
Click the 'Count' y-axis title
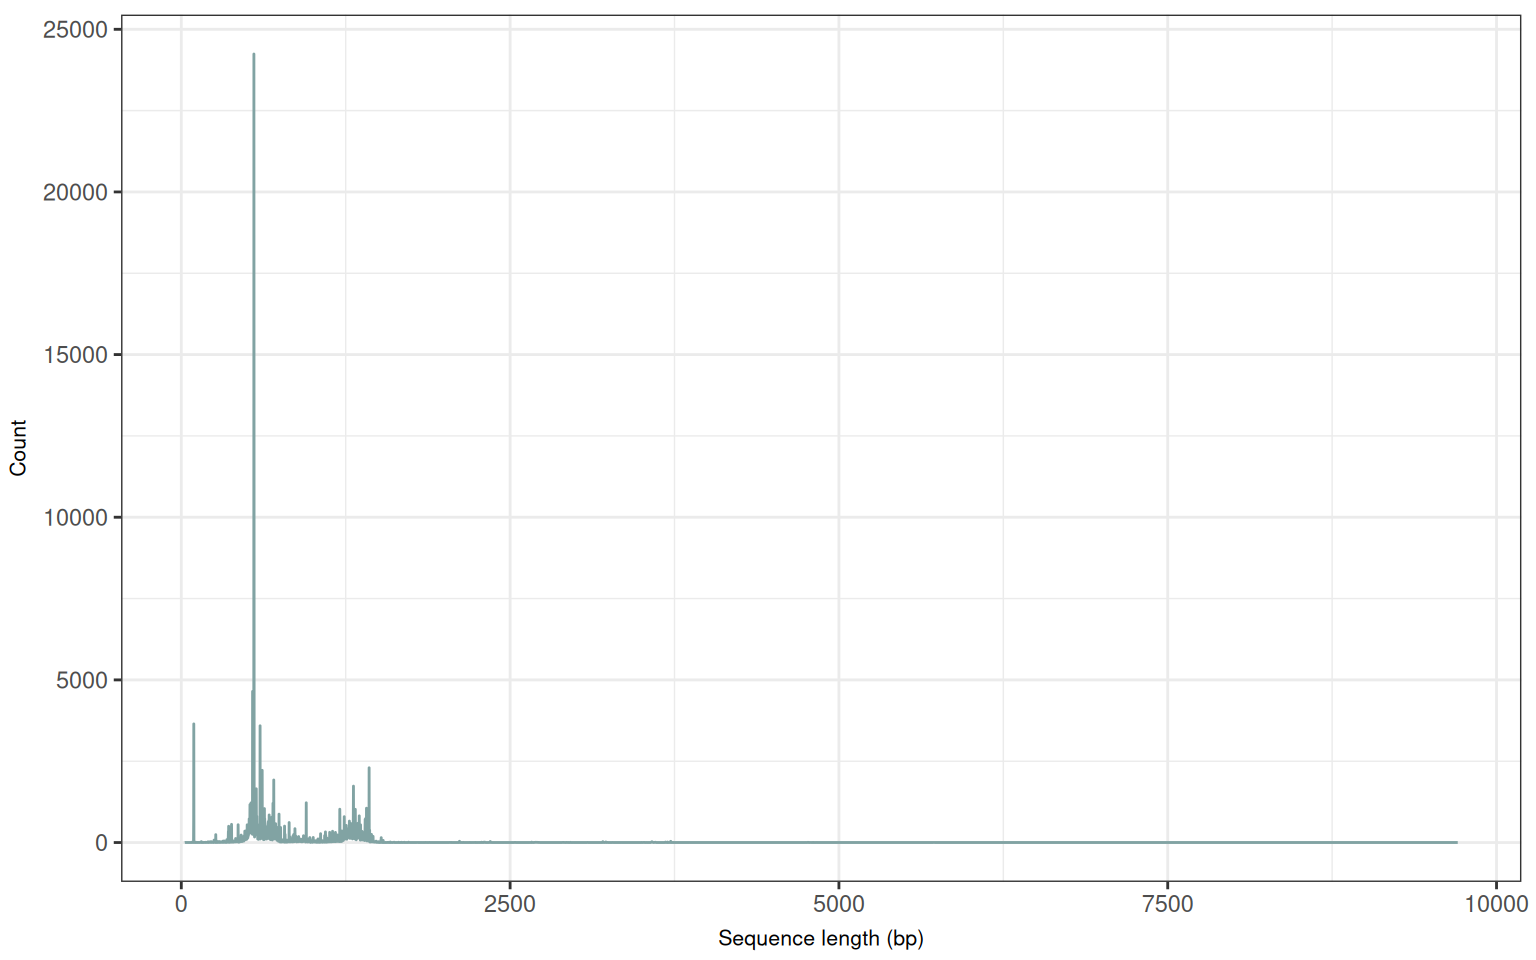point(18,448)
